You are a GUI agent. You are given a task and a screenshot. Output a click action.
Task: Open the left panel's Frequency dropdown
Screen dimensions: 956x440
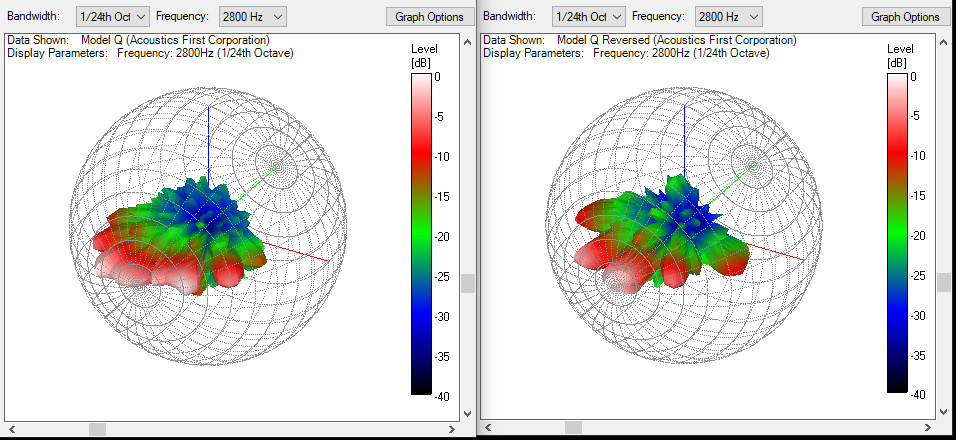(252, 17)
